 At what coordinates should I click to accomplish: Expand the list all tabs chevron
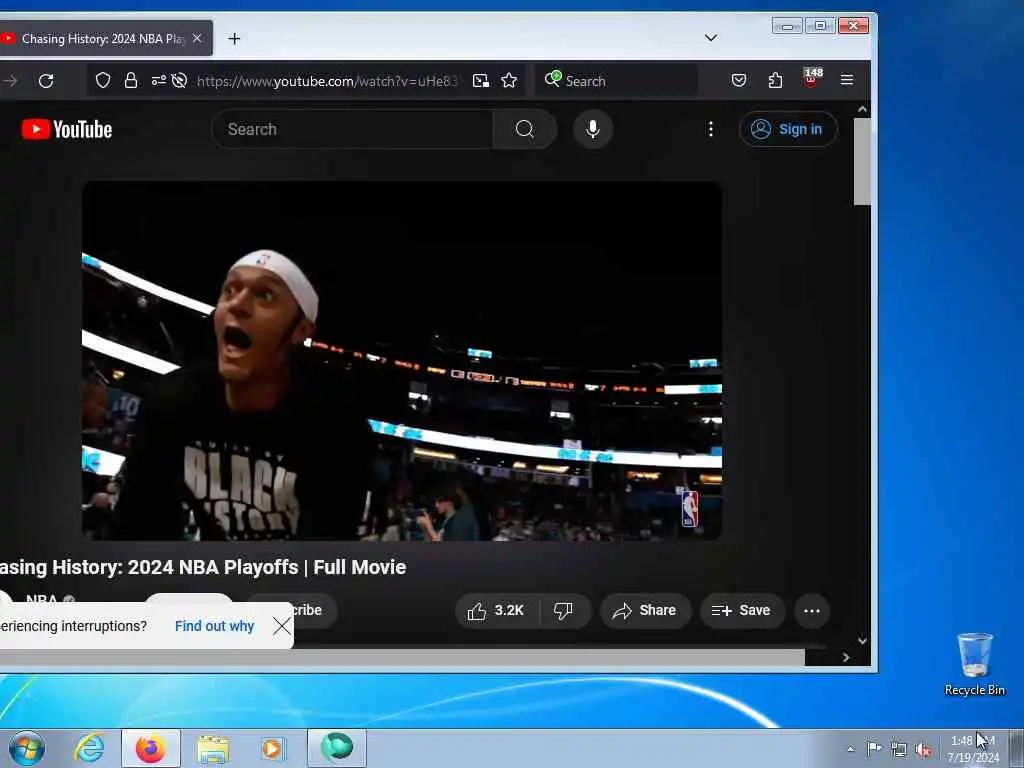711,38
